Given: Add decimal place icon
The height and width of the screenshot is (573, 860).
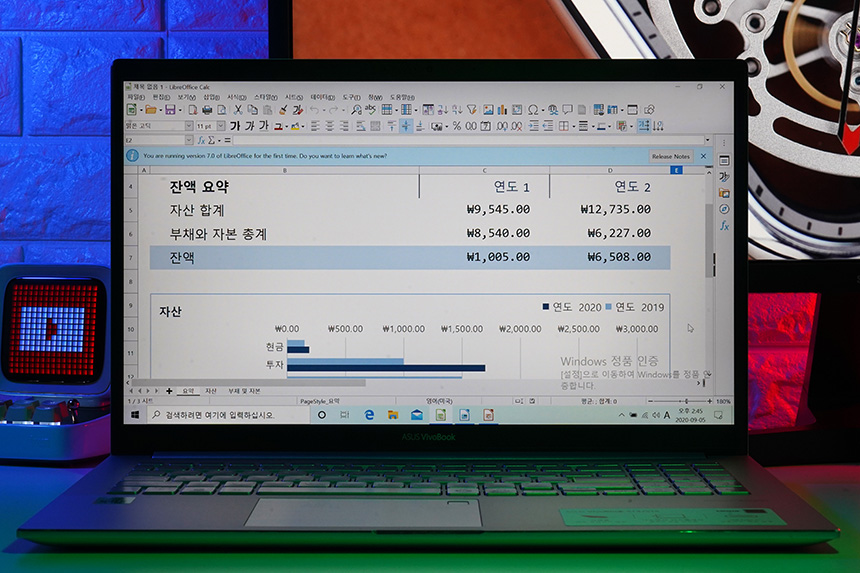Looking at the screenshot, I should [502, 126].
